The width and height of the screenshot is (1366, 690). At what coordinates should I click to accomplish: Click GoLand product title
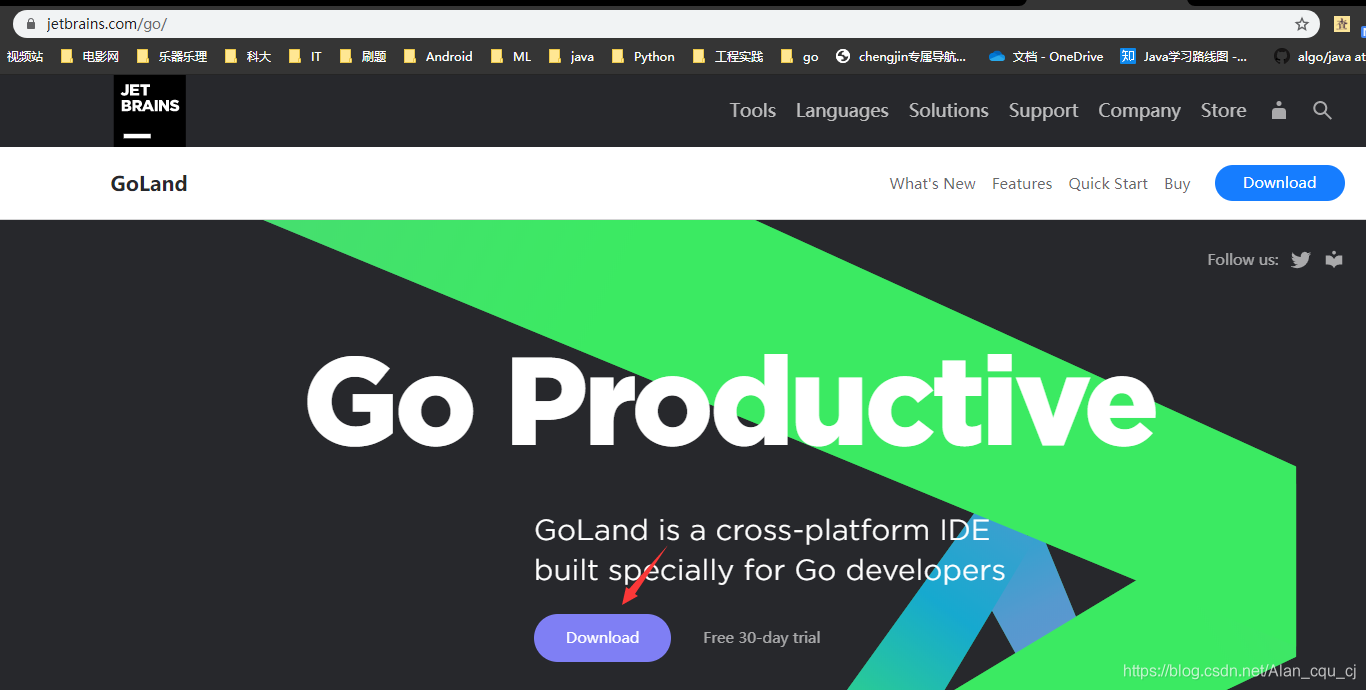[149, 184]
